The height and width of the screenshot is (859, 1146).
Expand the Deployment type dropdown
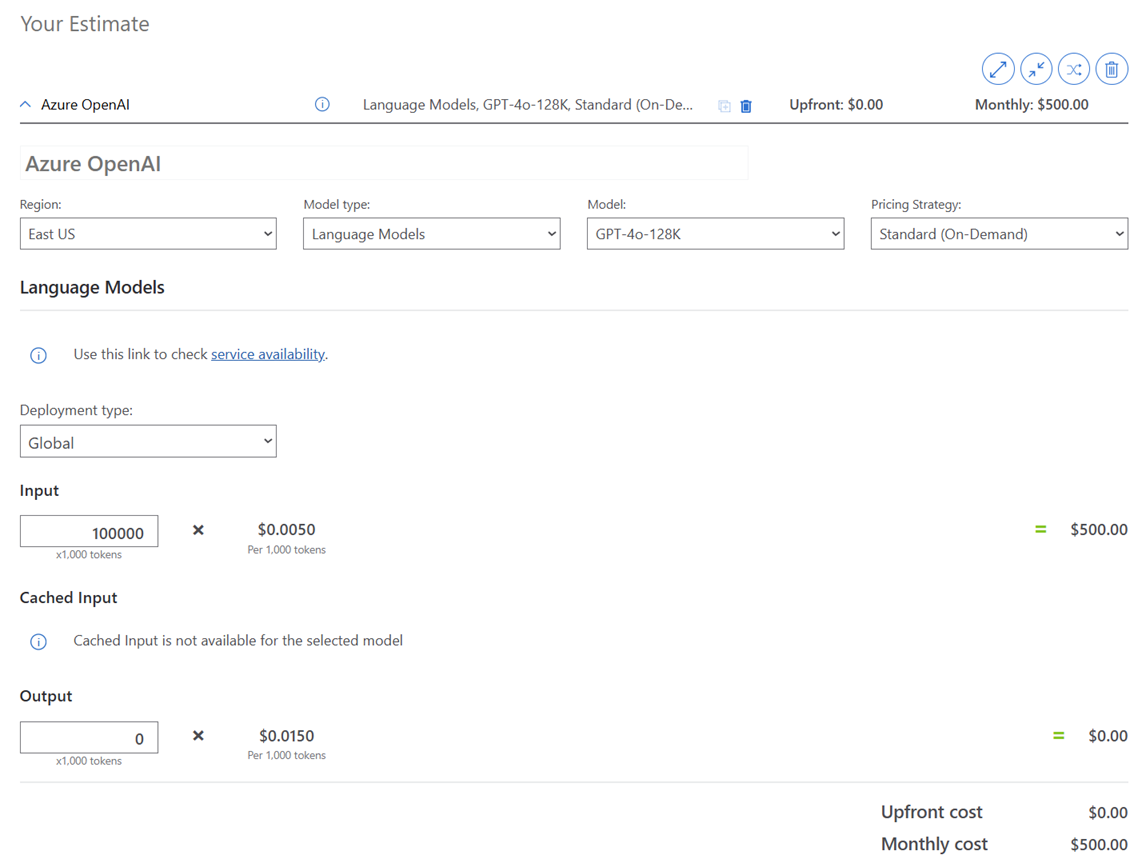(x=148, y=442)
